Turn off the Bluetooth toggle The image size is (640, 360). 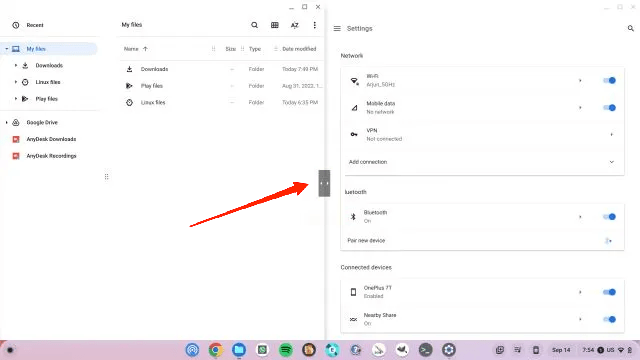pos(609,217)
